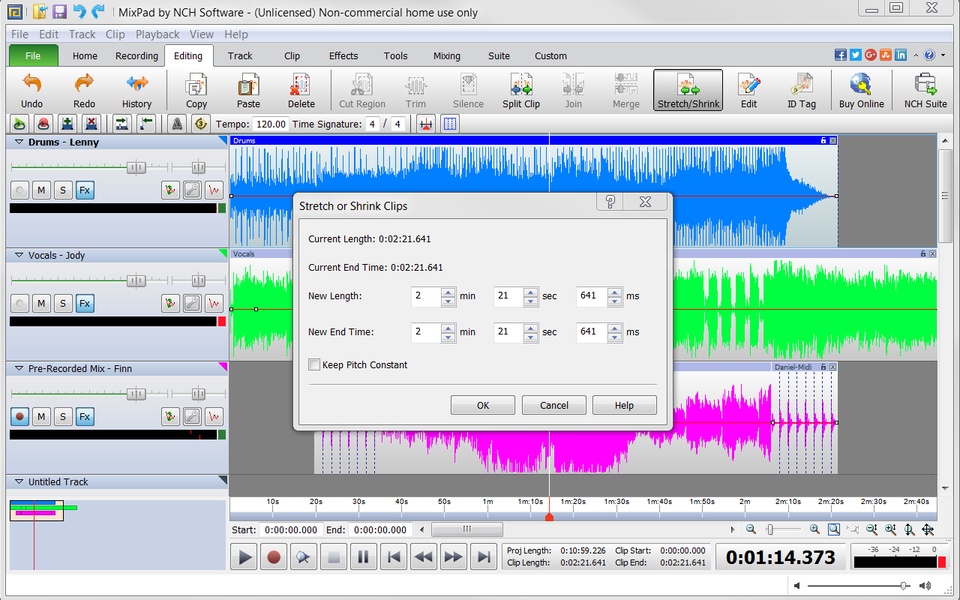Collapse the Drums - Lenny track
The height and width of the screenshot is (600, 960).
coord(19,142)
